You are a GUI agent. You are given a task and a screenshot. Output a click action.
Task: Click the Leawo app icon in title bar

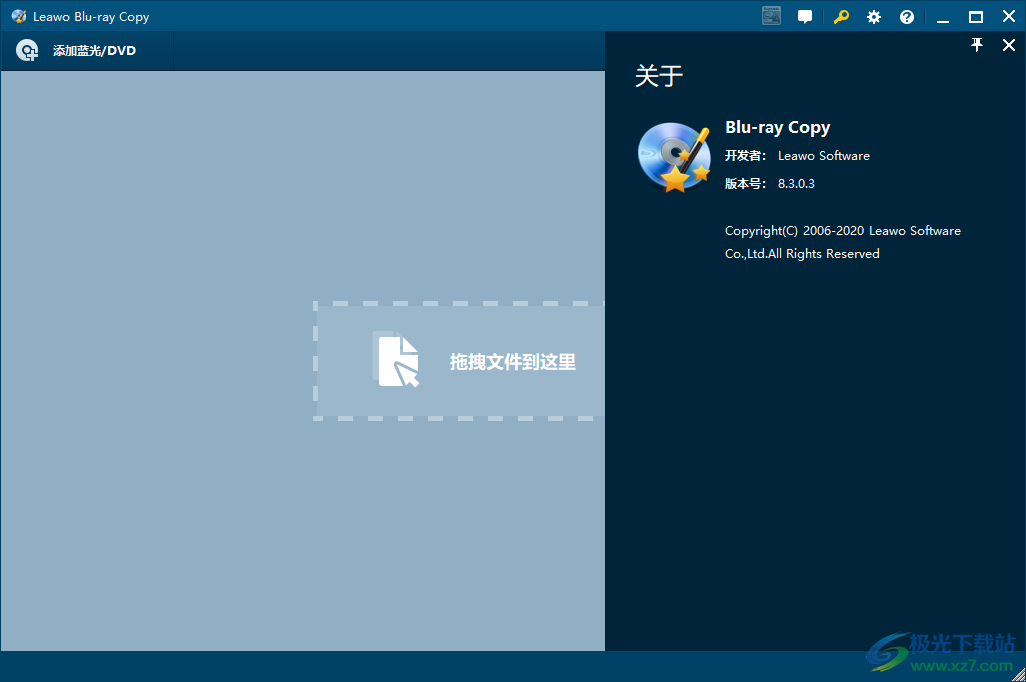click(x=18, y=16)
